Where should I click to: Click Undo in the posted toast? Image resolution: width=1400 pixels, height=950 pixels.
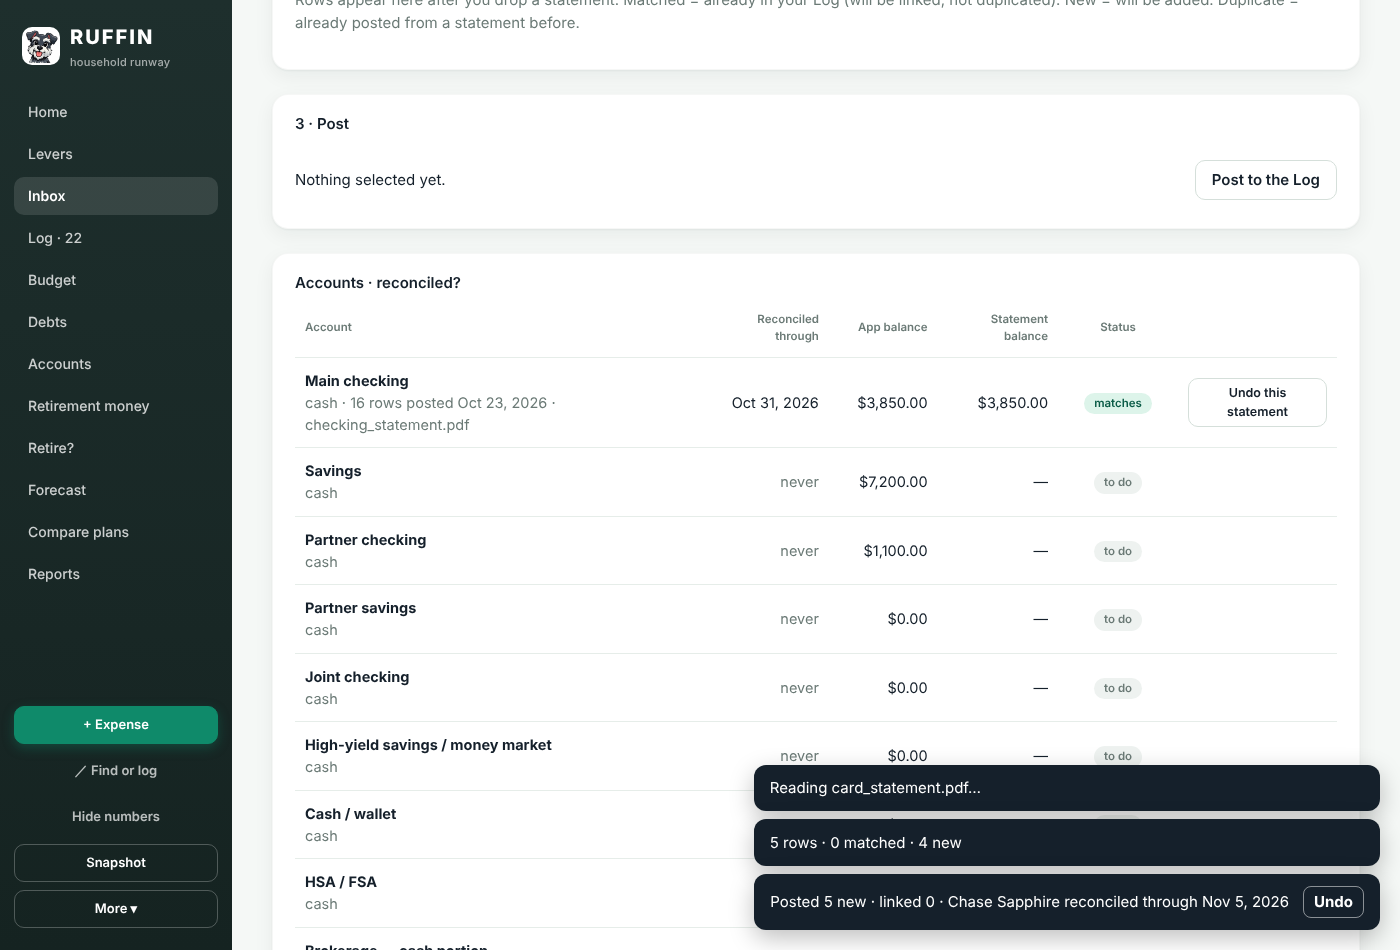[x=1333, y=902]
